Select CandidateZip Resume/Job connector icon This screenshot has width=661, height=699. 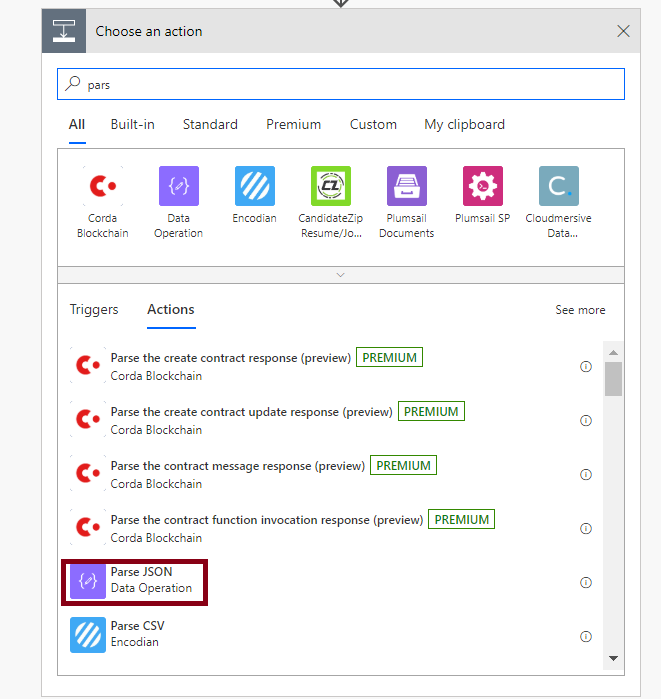point(331,186)
